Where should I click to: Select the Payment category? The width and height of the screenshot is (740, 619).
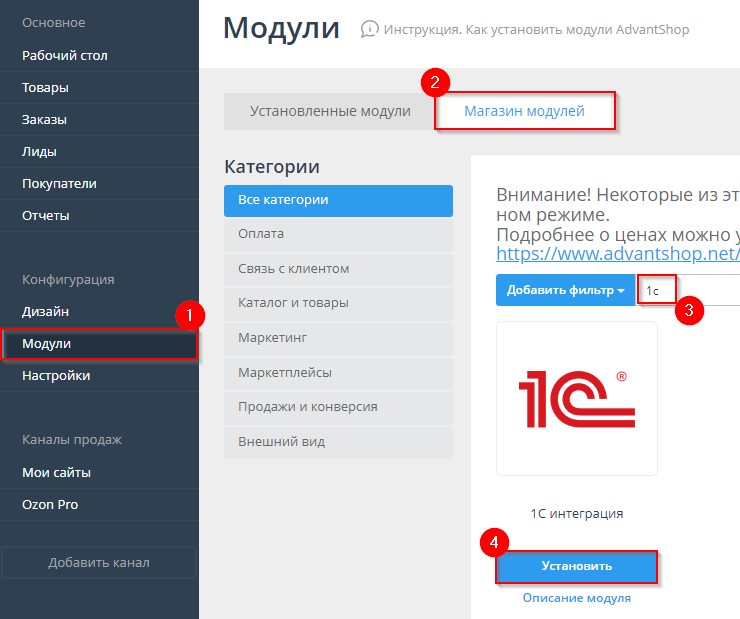338,234
